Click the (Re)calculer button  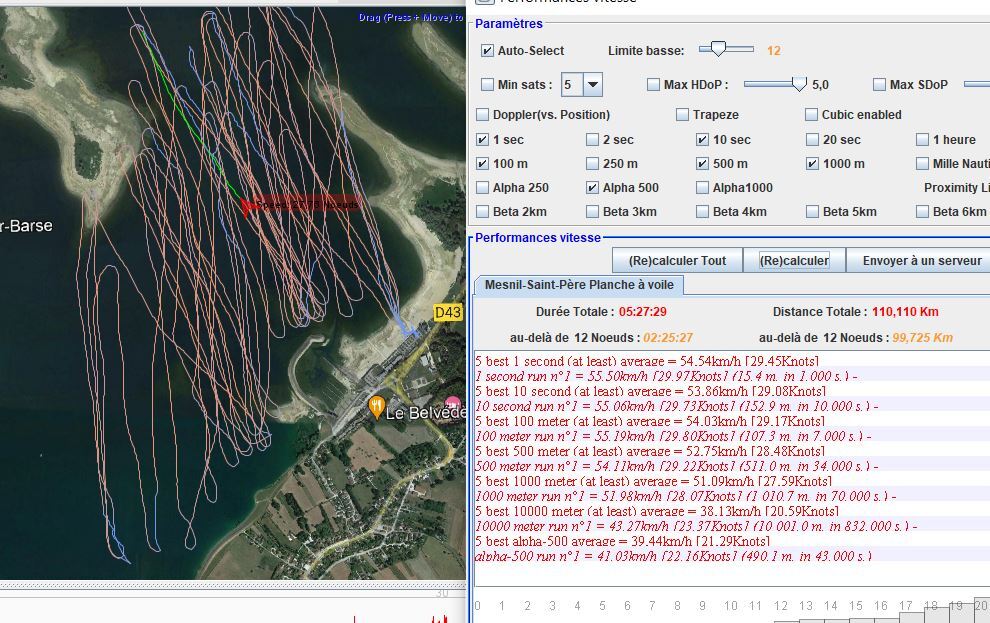click(794, 261)
